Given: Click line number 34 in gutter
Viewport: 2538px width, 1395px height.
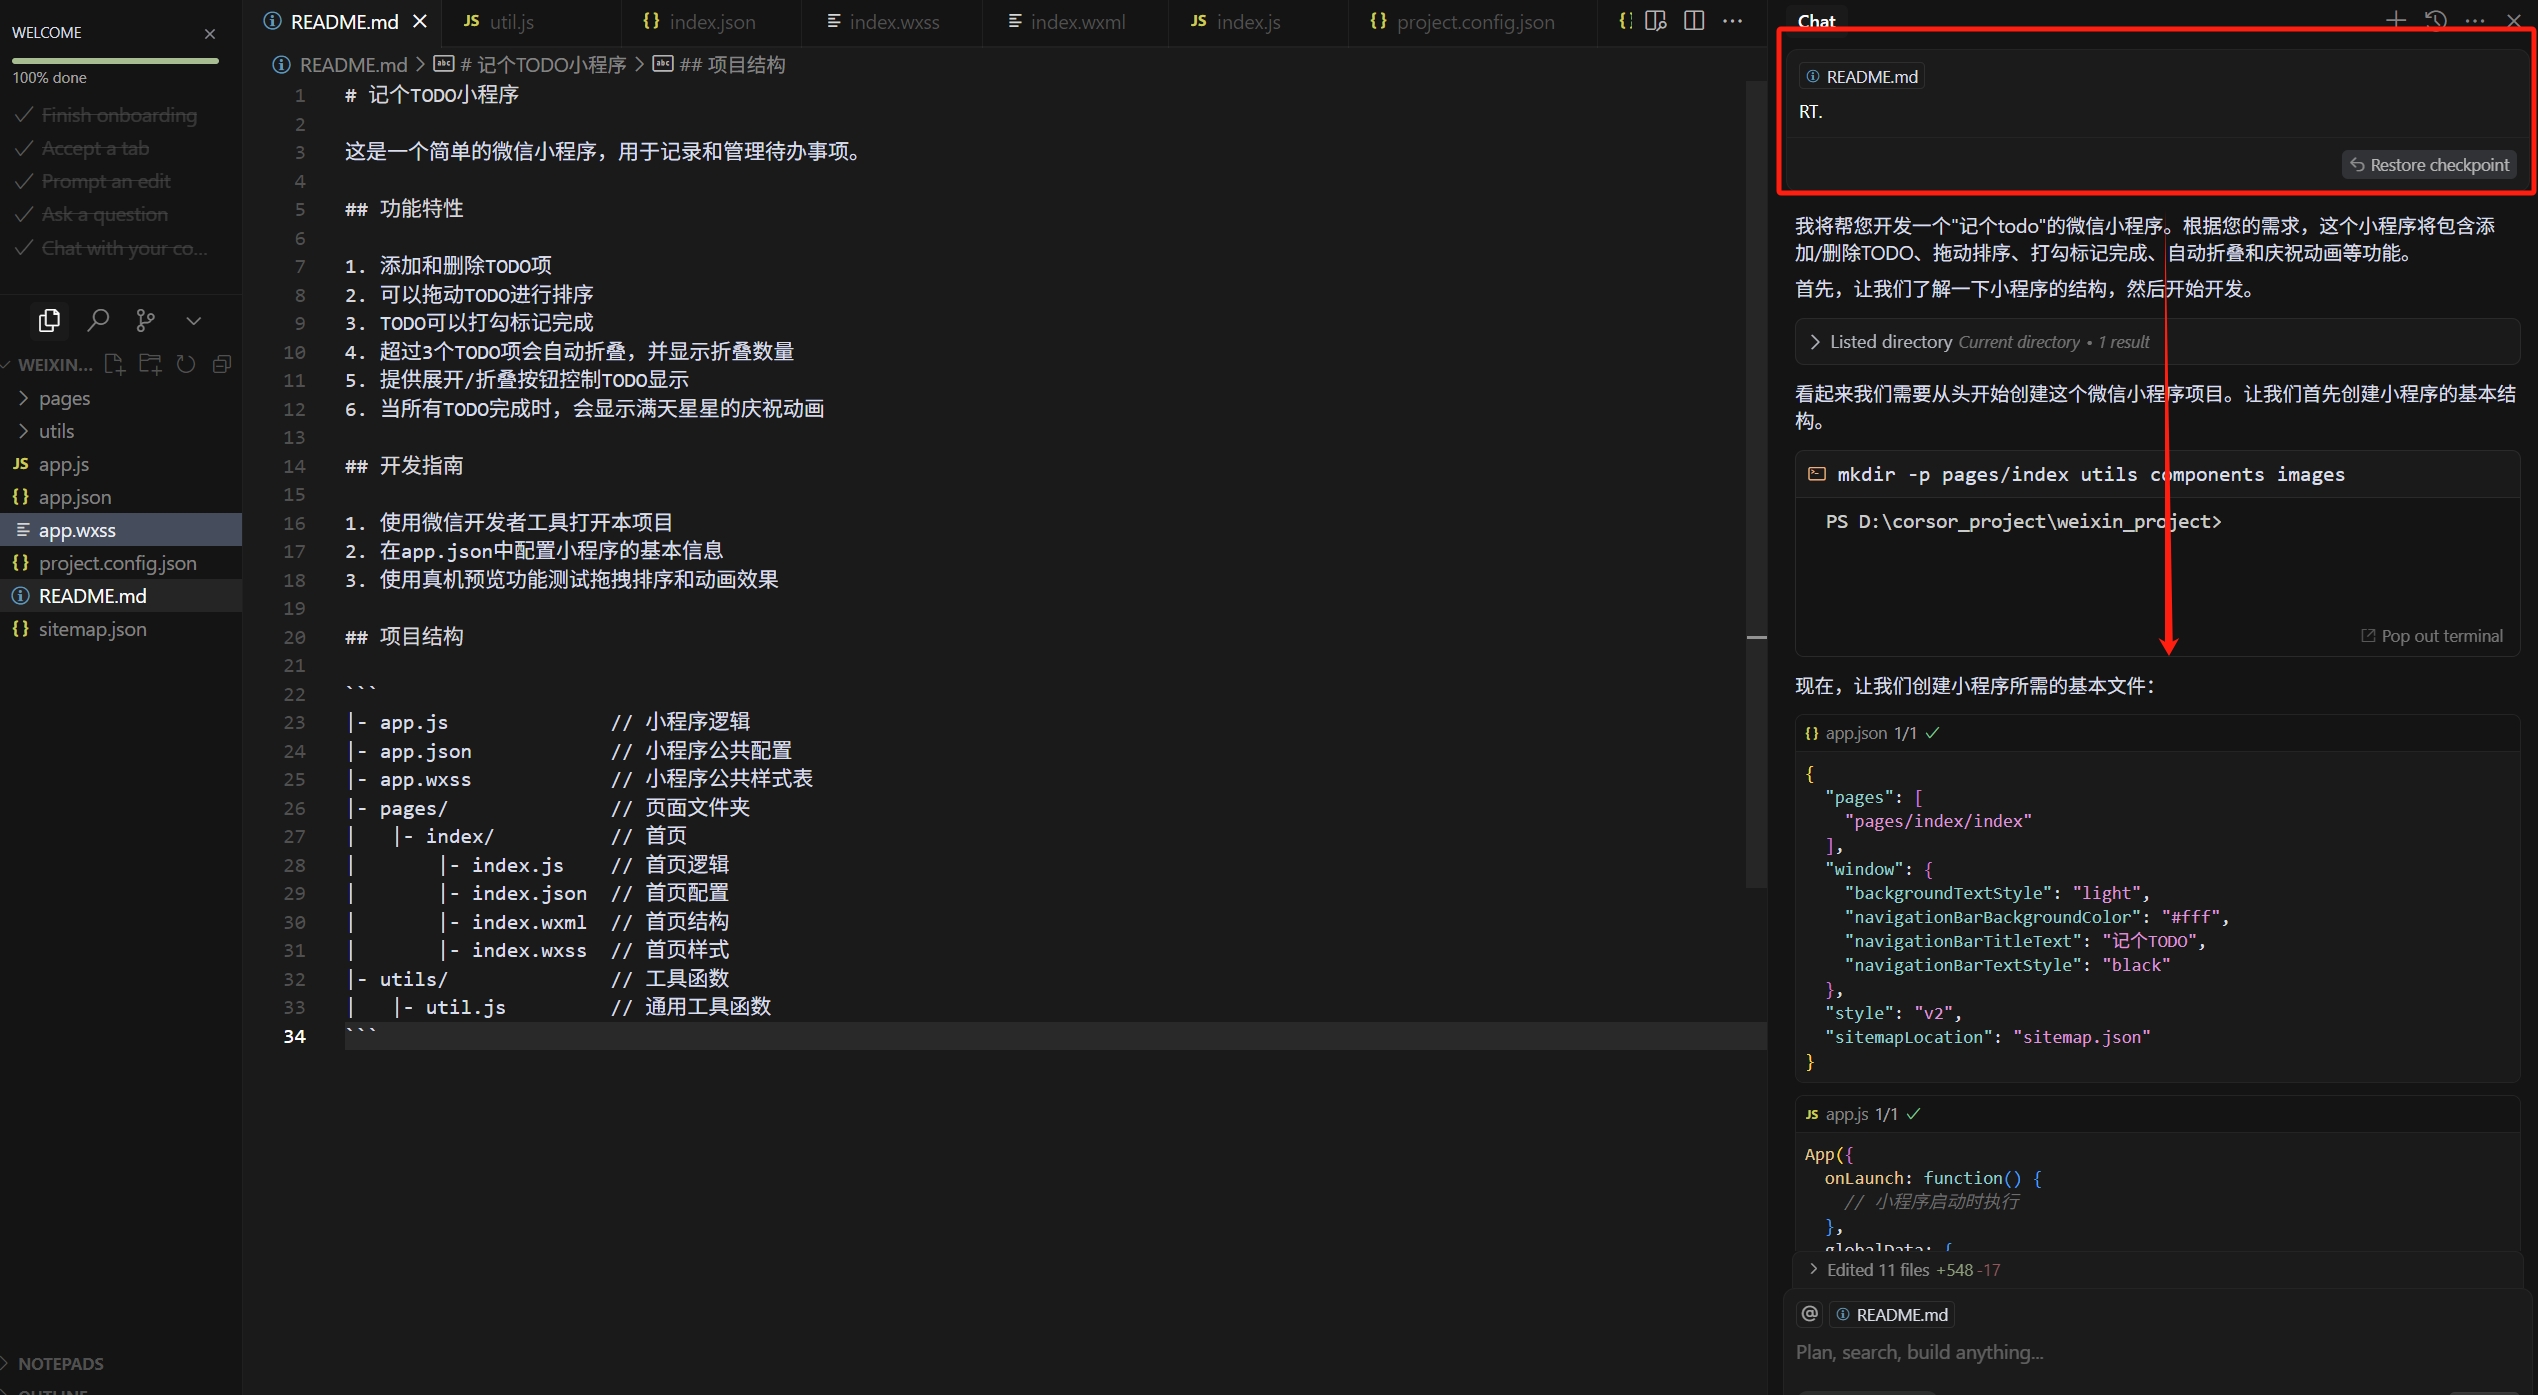Looking at the screenshot, I should pyautogui.click(x=294, y=1036).
